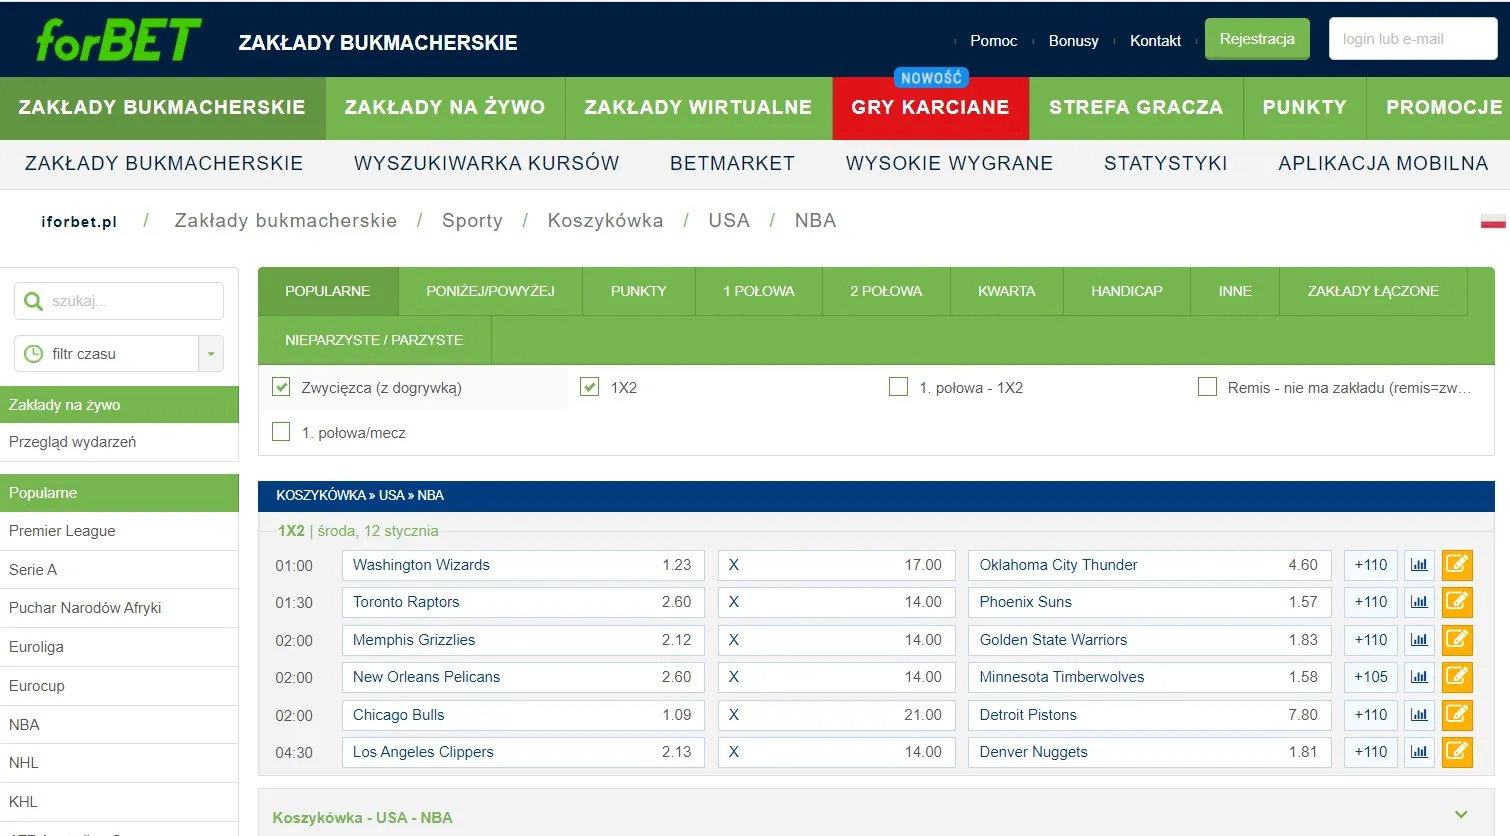Click the clock icon in filtr czasu field
Viewport: 1510px width, 836px height.
click(34, 353)
